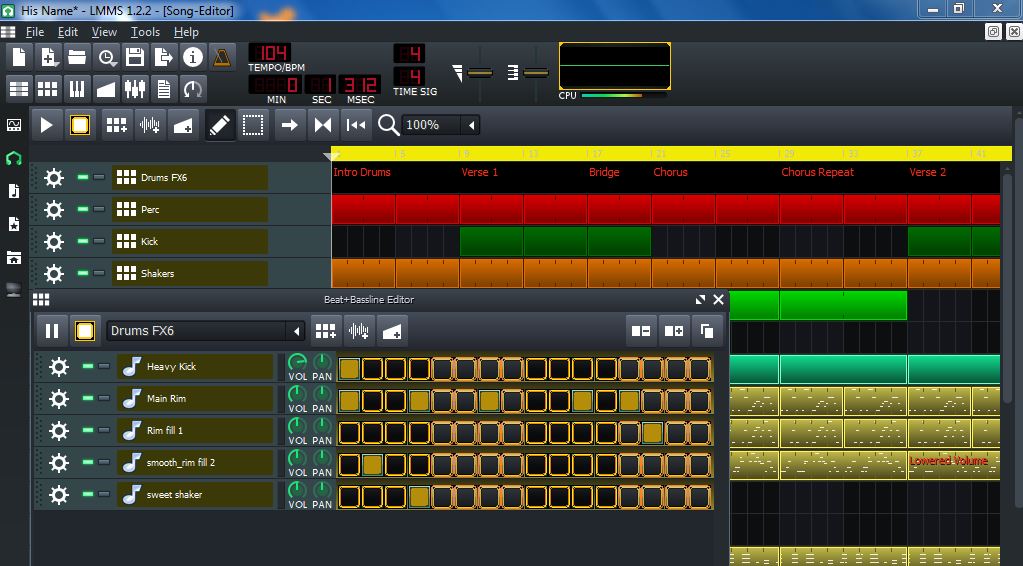Open the 100% zoom dropdown

(x=440, y=125)
